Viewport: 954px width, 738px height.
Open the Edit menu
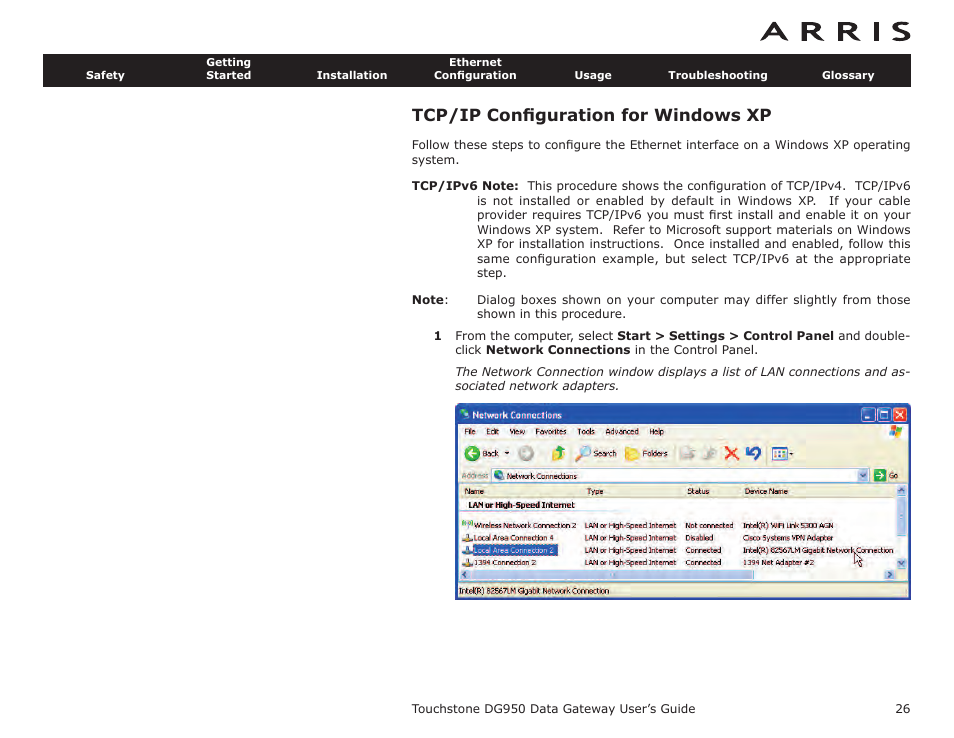coord(492,431)
